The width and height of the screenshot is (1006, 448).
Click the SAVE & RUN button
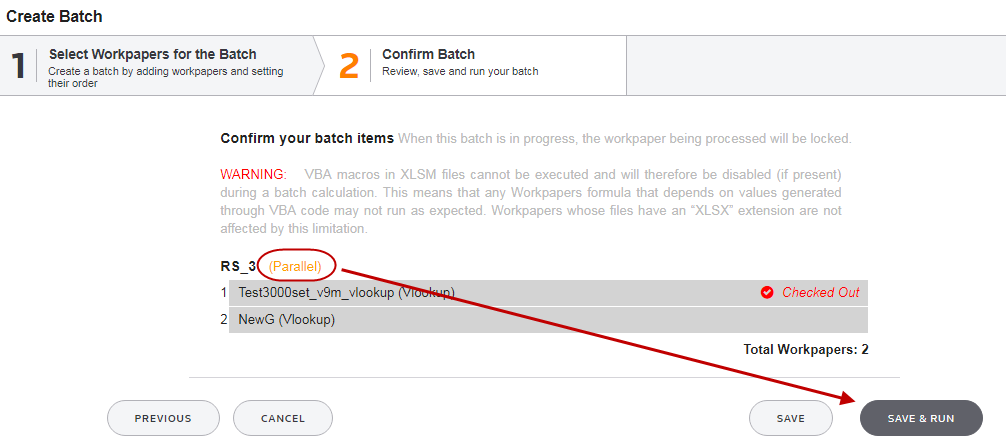(921, 418)
